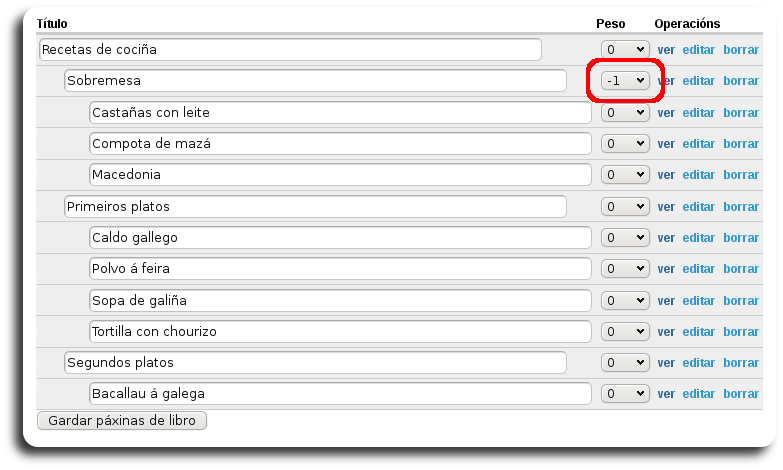Change the weight of Primeiros platos

[x=625, y=207]
